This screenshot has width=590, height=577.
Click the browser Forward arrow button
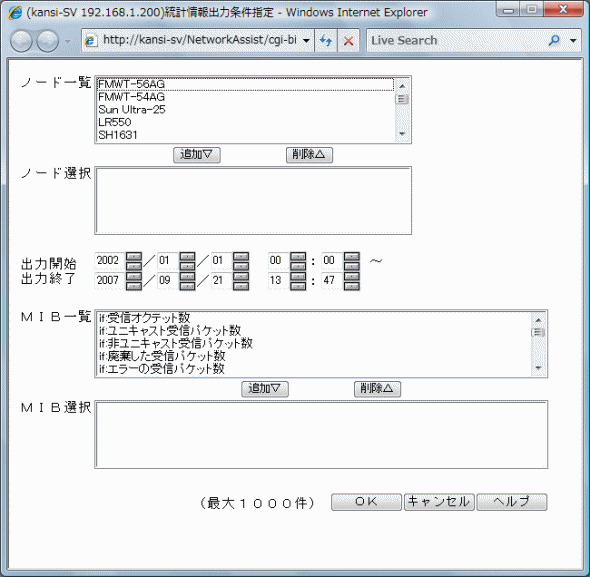[47, 41]
